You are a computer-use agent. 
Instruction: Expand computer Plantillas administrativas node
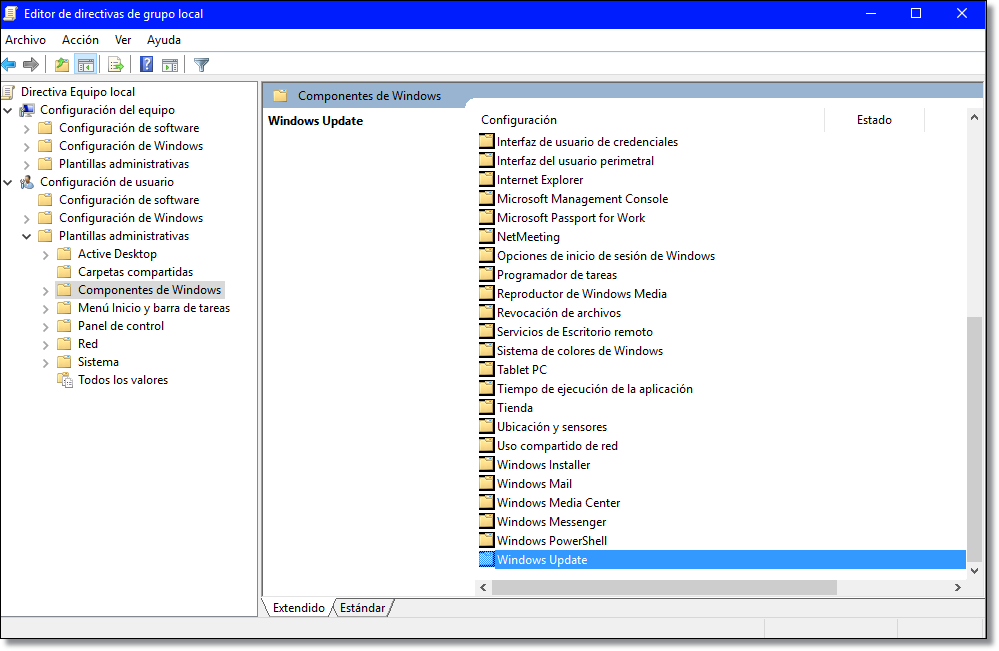[x=26, y=164]
